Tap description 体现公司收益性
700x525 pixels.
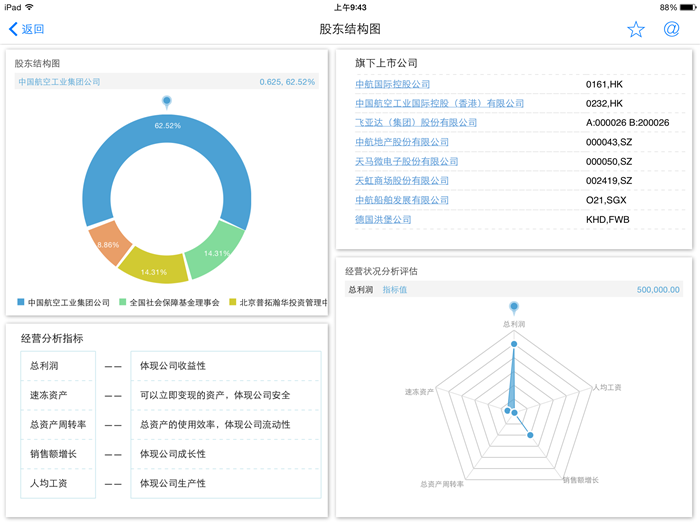pyautogui.click(x=173, y=366)
